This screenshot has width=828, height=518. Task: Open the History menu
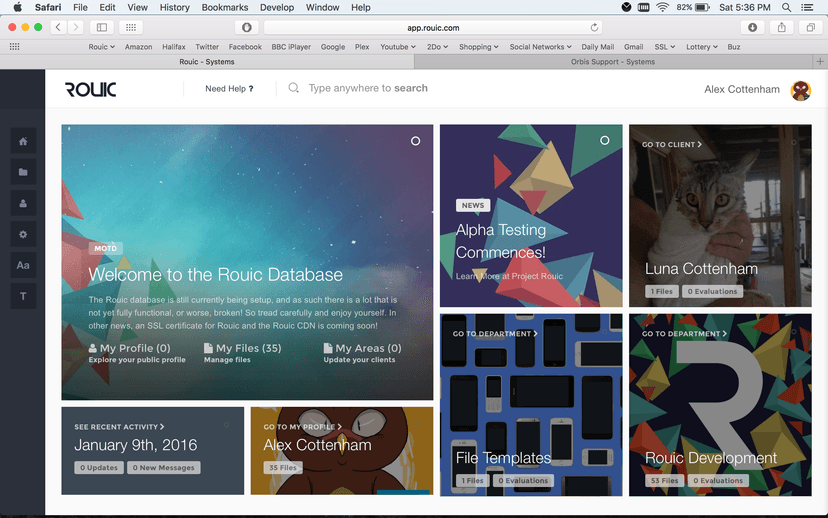pyautogui.click(x=174, y=7)
